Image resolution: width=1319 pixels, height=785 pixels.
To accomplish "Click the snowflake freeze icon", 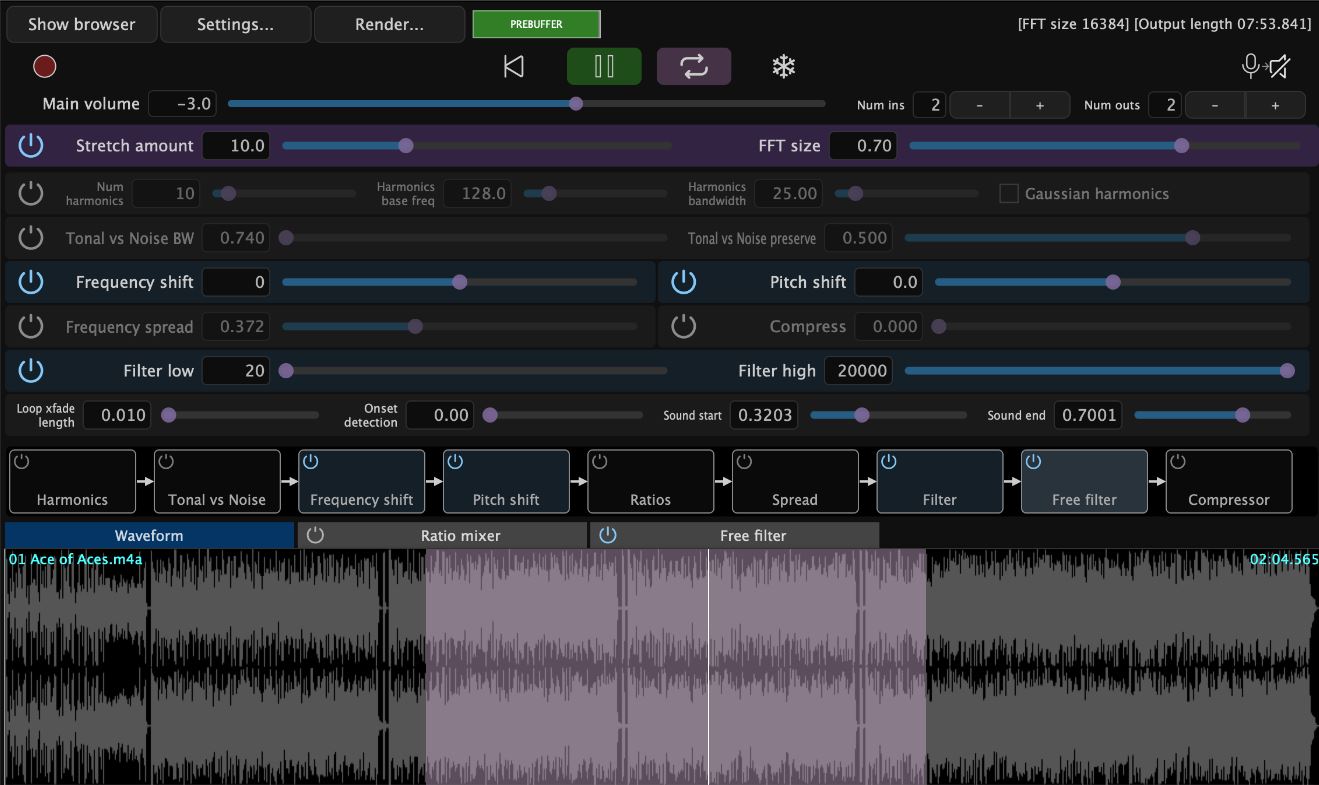I will [783, 66].
